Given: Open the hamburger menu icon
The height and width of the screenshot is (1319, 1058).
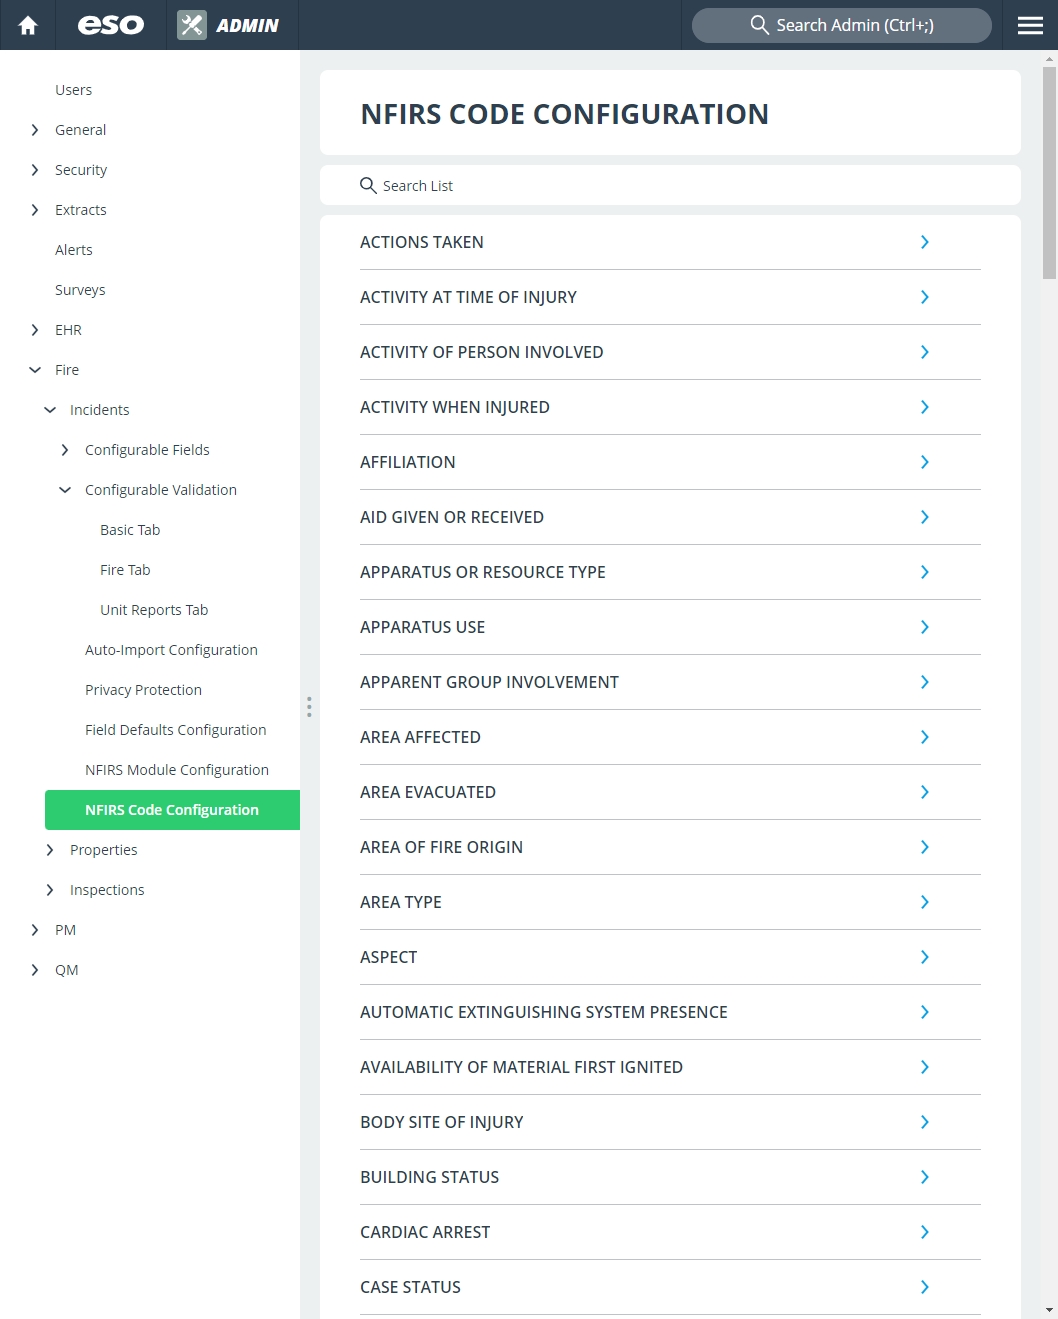Looking at the screenshot, I should coord(1030,25).
